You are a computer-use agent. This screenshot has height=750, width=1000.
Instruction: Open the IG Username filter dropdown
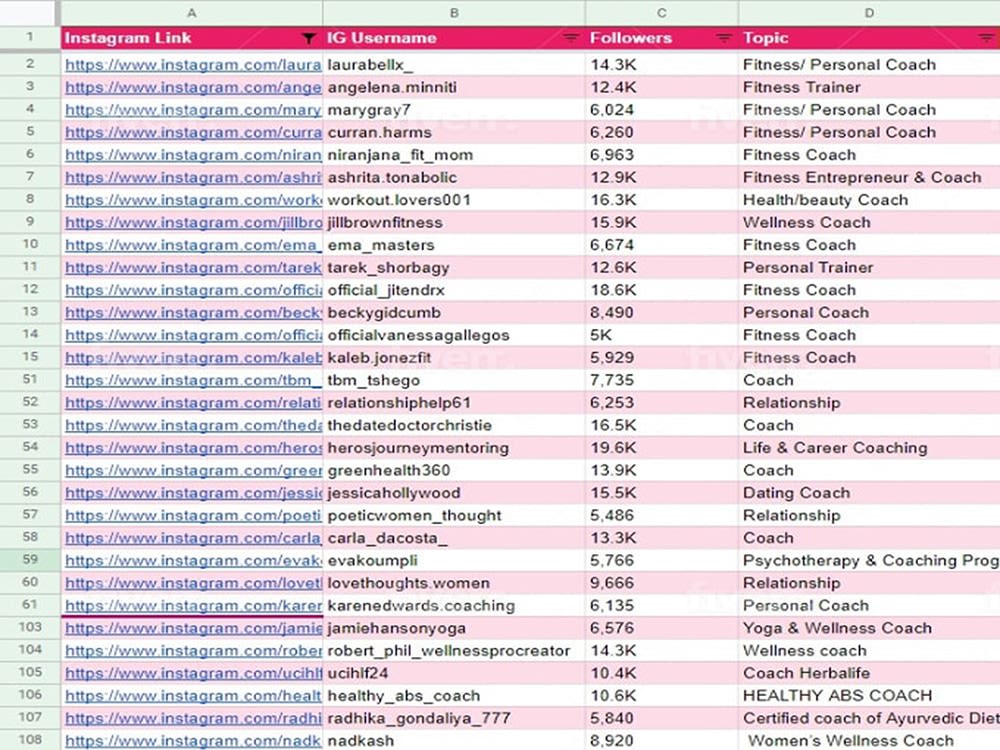[571, 38]
